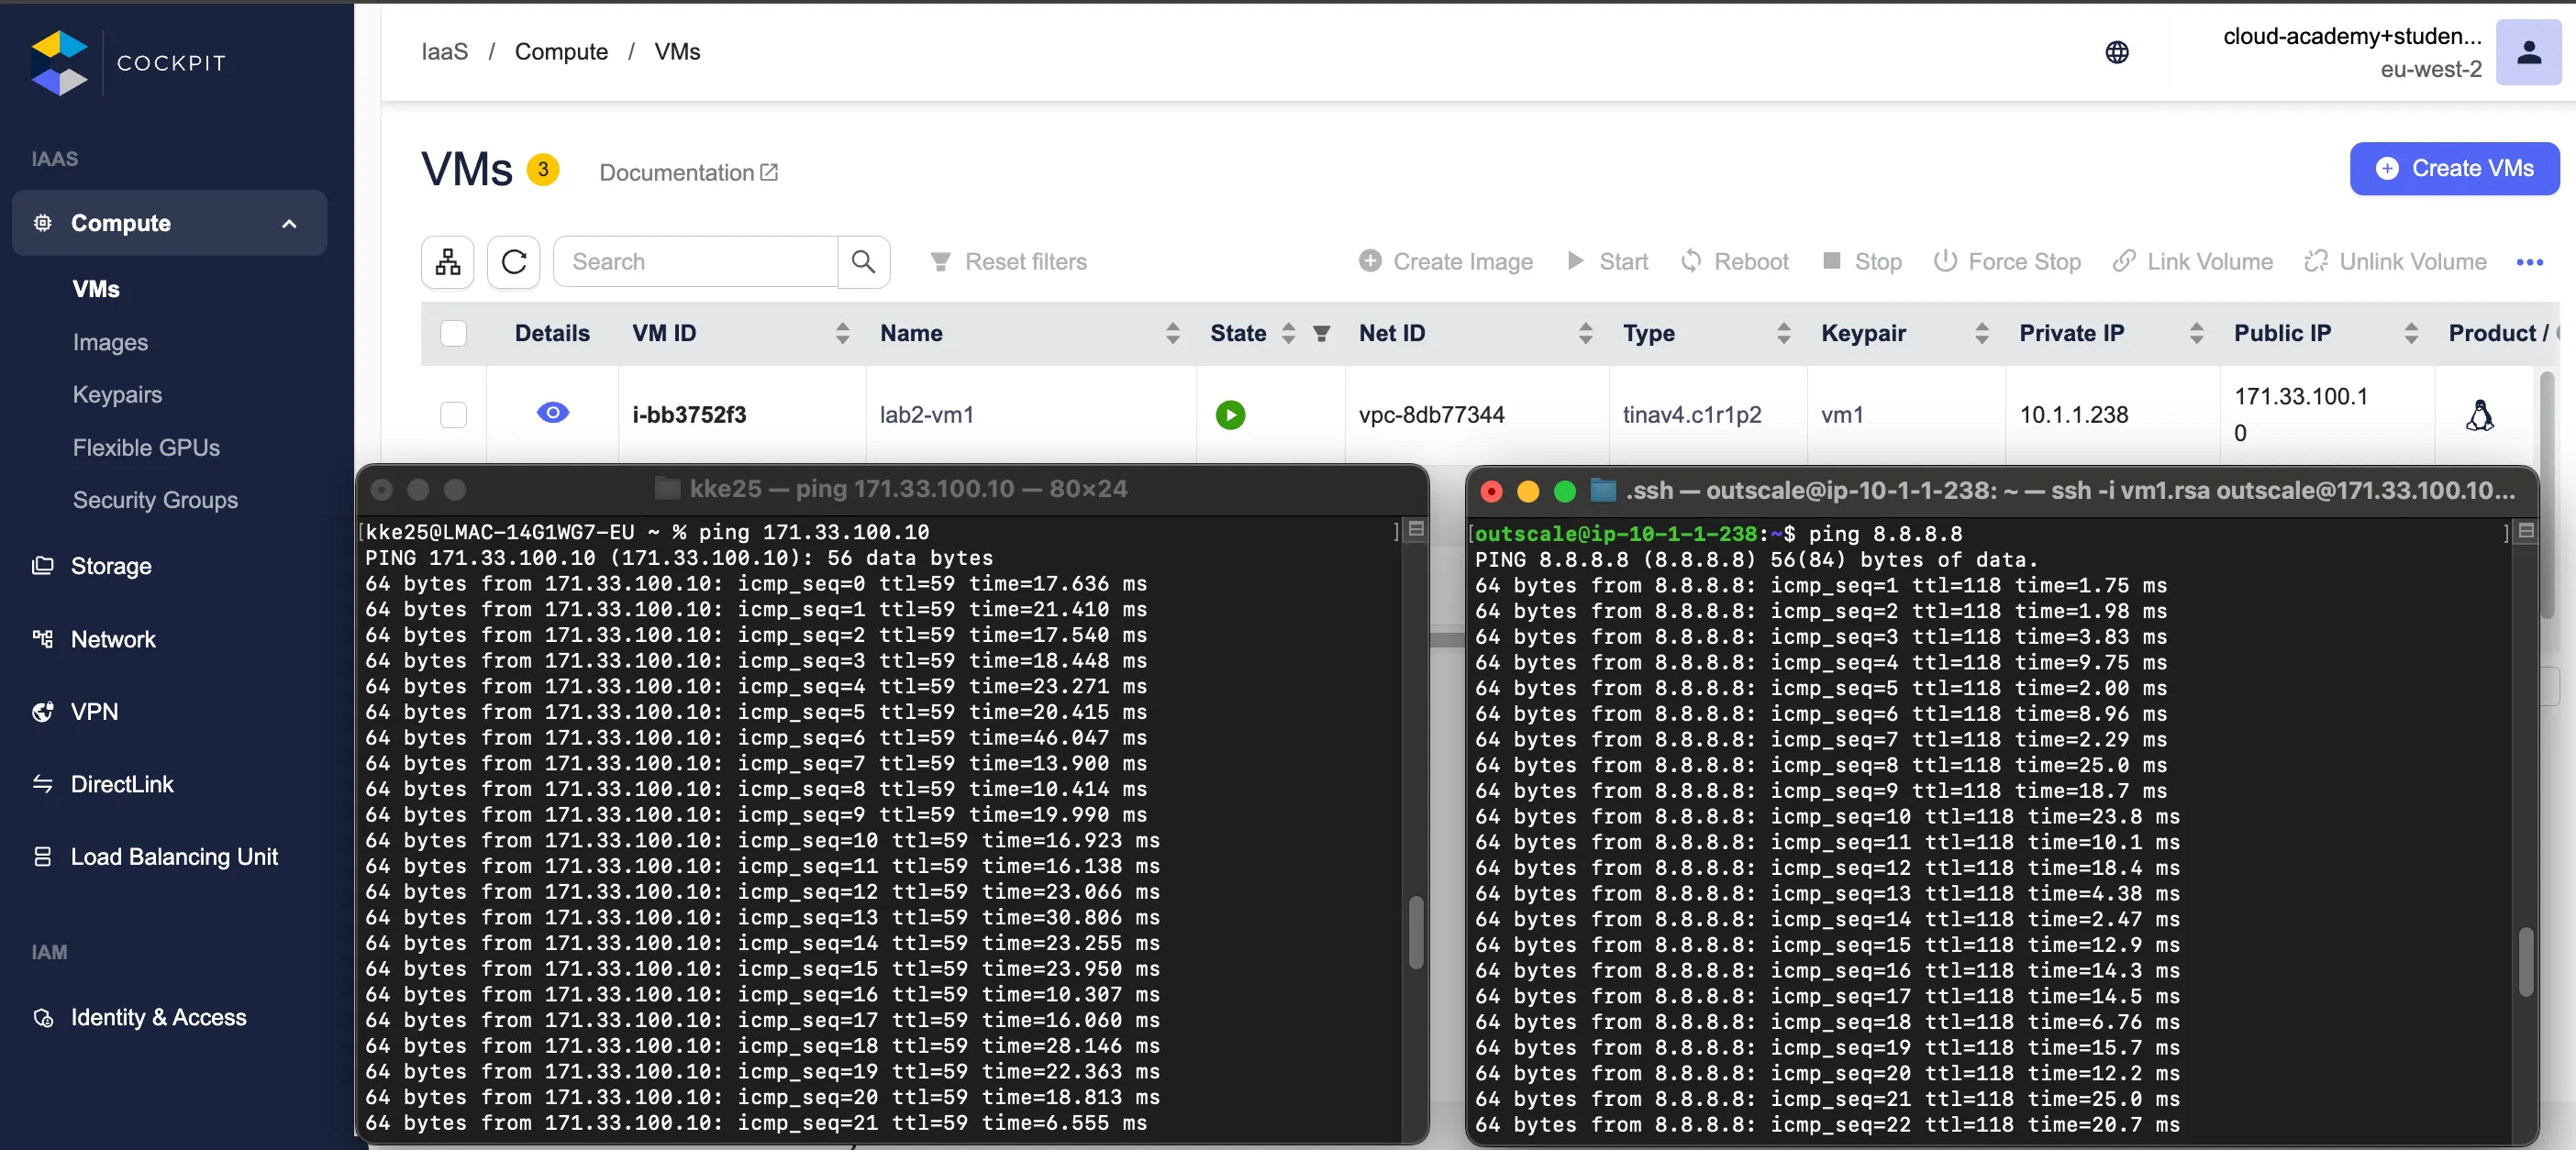The width and height of the screenshot is (2576, 1150).
Task: Open the three-dots more actions menu
Action: (2529, 262)
